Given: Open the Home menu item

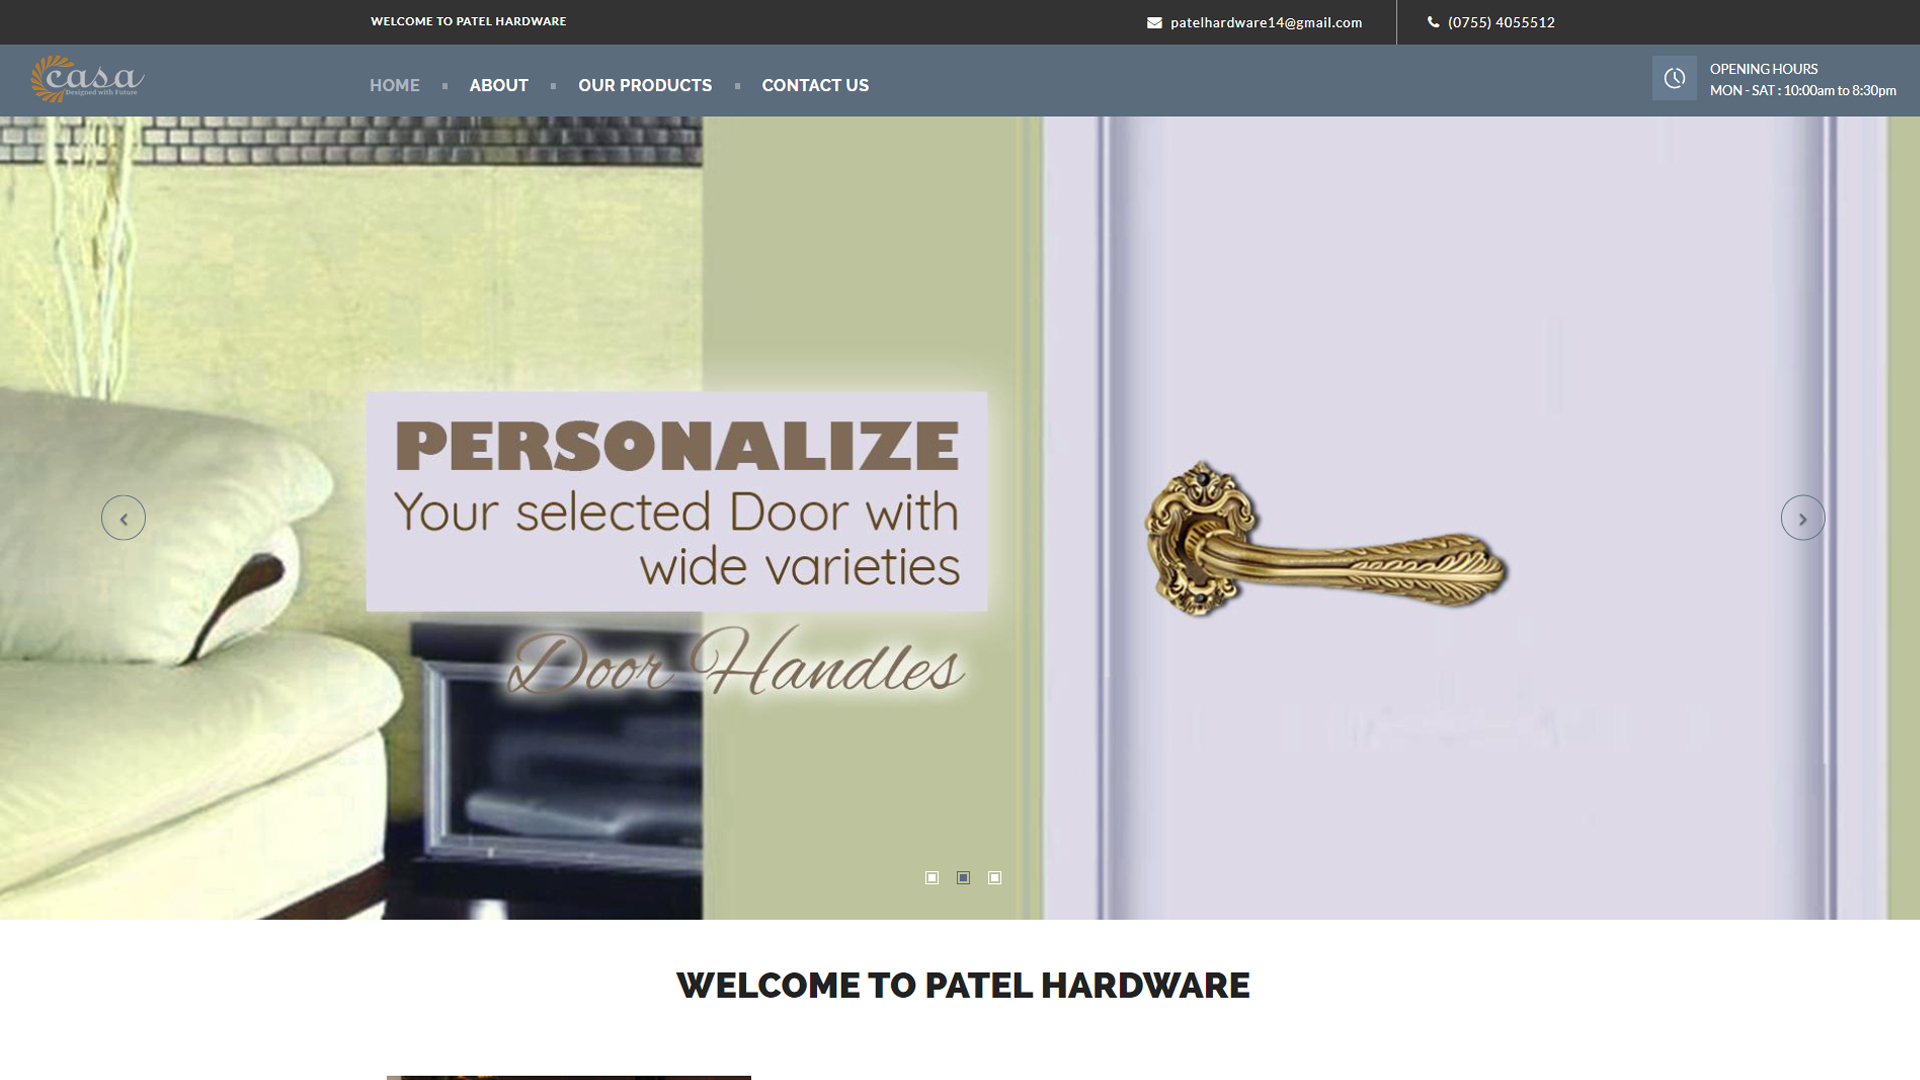Looking at the screenshot, I should pyautogui.click(x=394, y=86).
